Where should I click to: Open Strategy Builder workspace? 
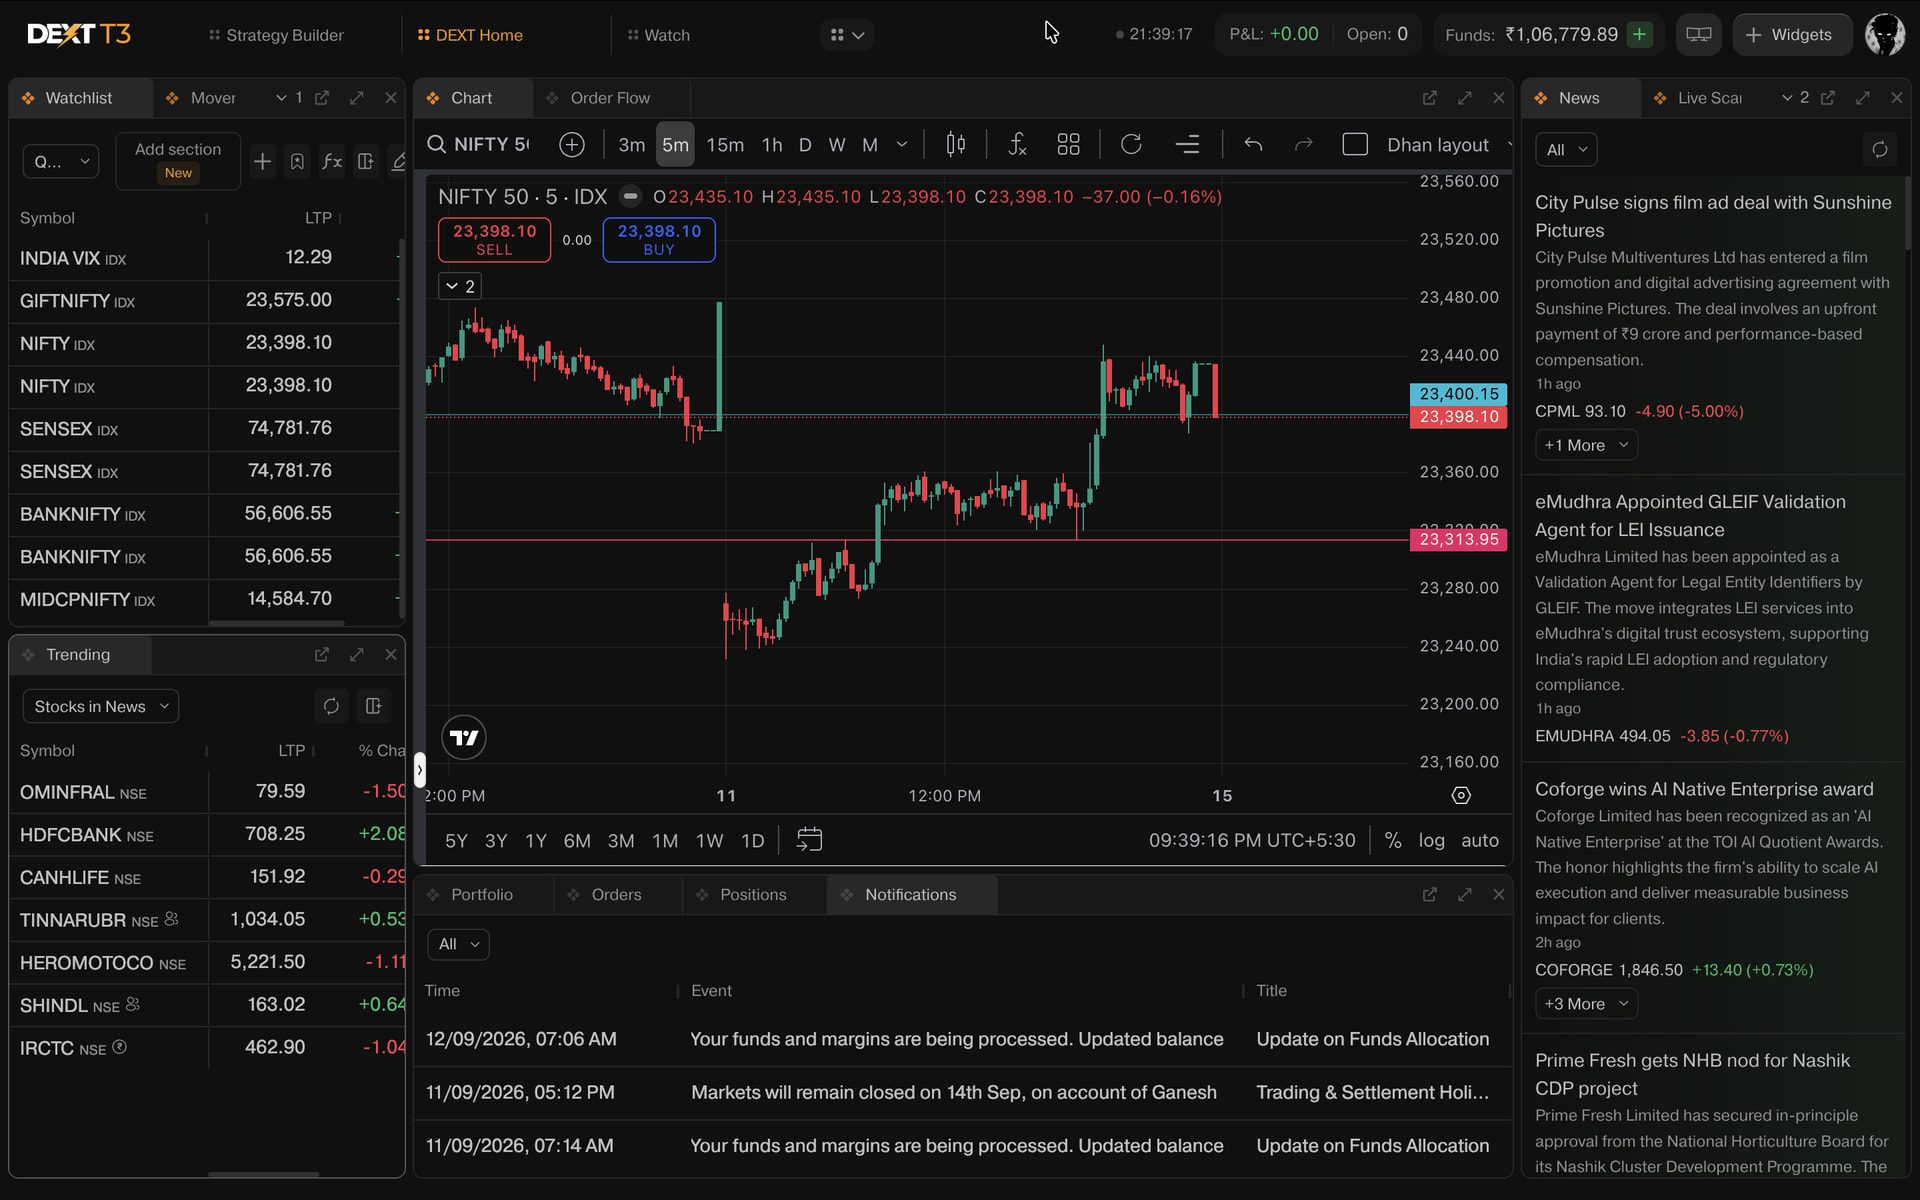click(x=275, y=35)
